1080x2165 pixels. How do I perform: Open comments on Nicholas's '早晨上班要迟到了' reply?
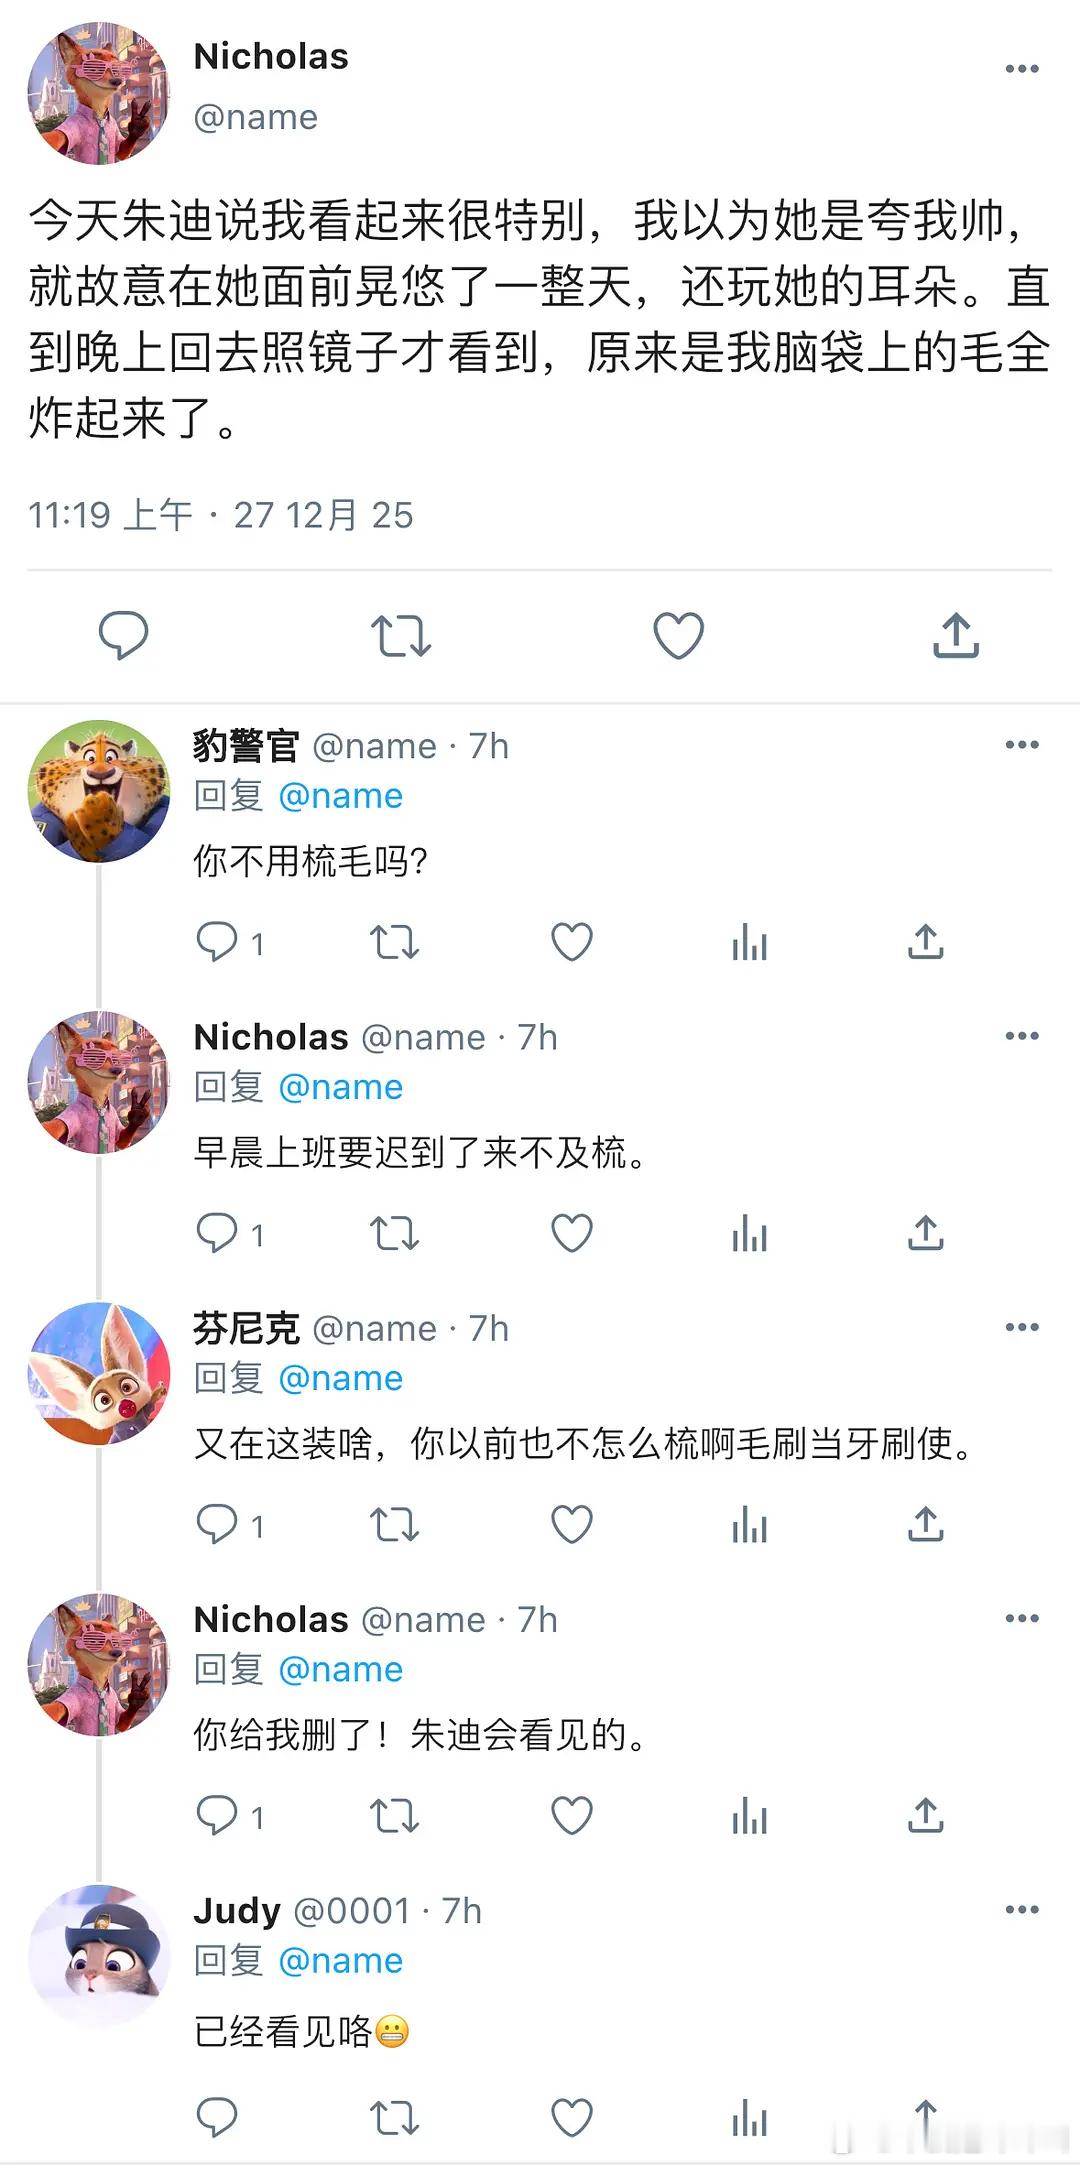[x=217, y=1233]
